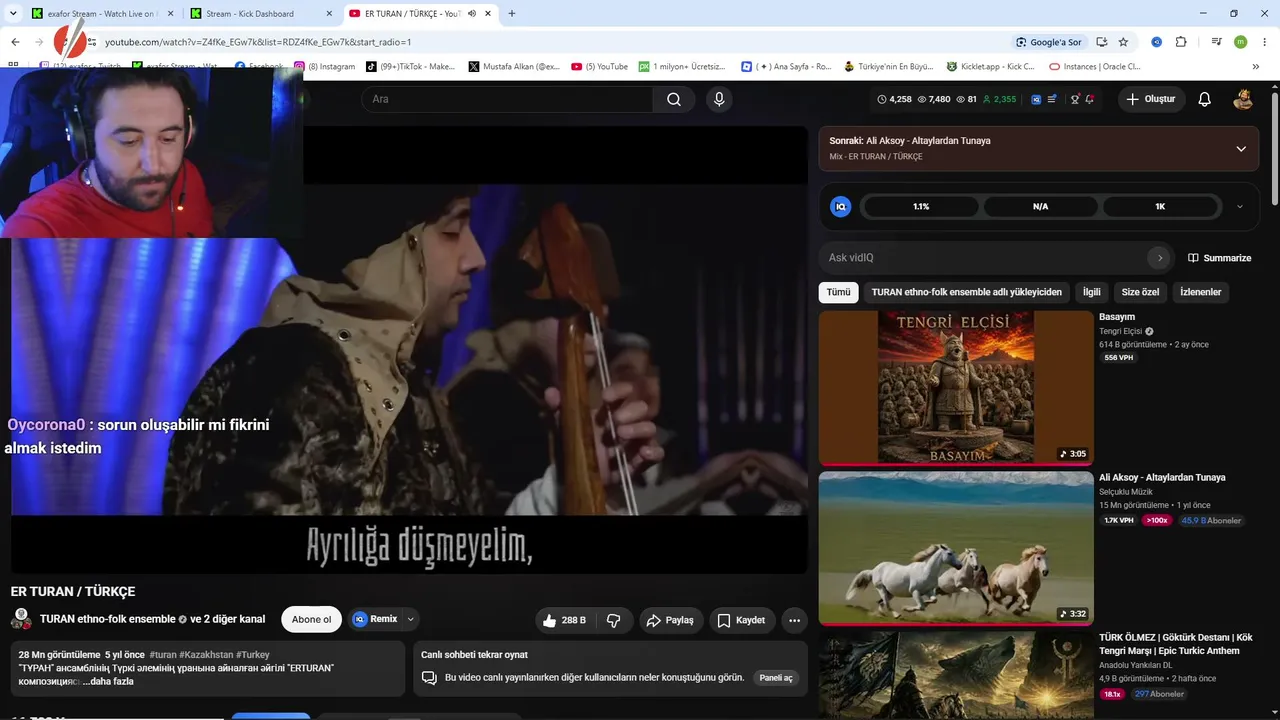Open 'Ali Aksoy - Altaylardan Tunaya' horses thumbnail
The height and width of the screenshot is (720, 1280).
(x=956, y=548)
